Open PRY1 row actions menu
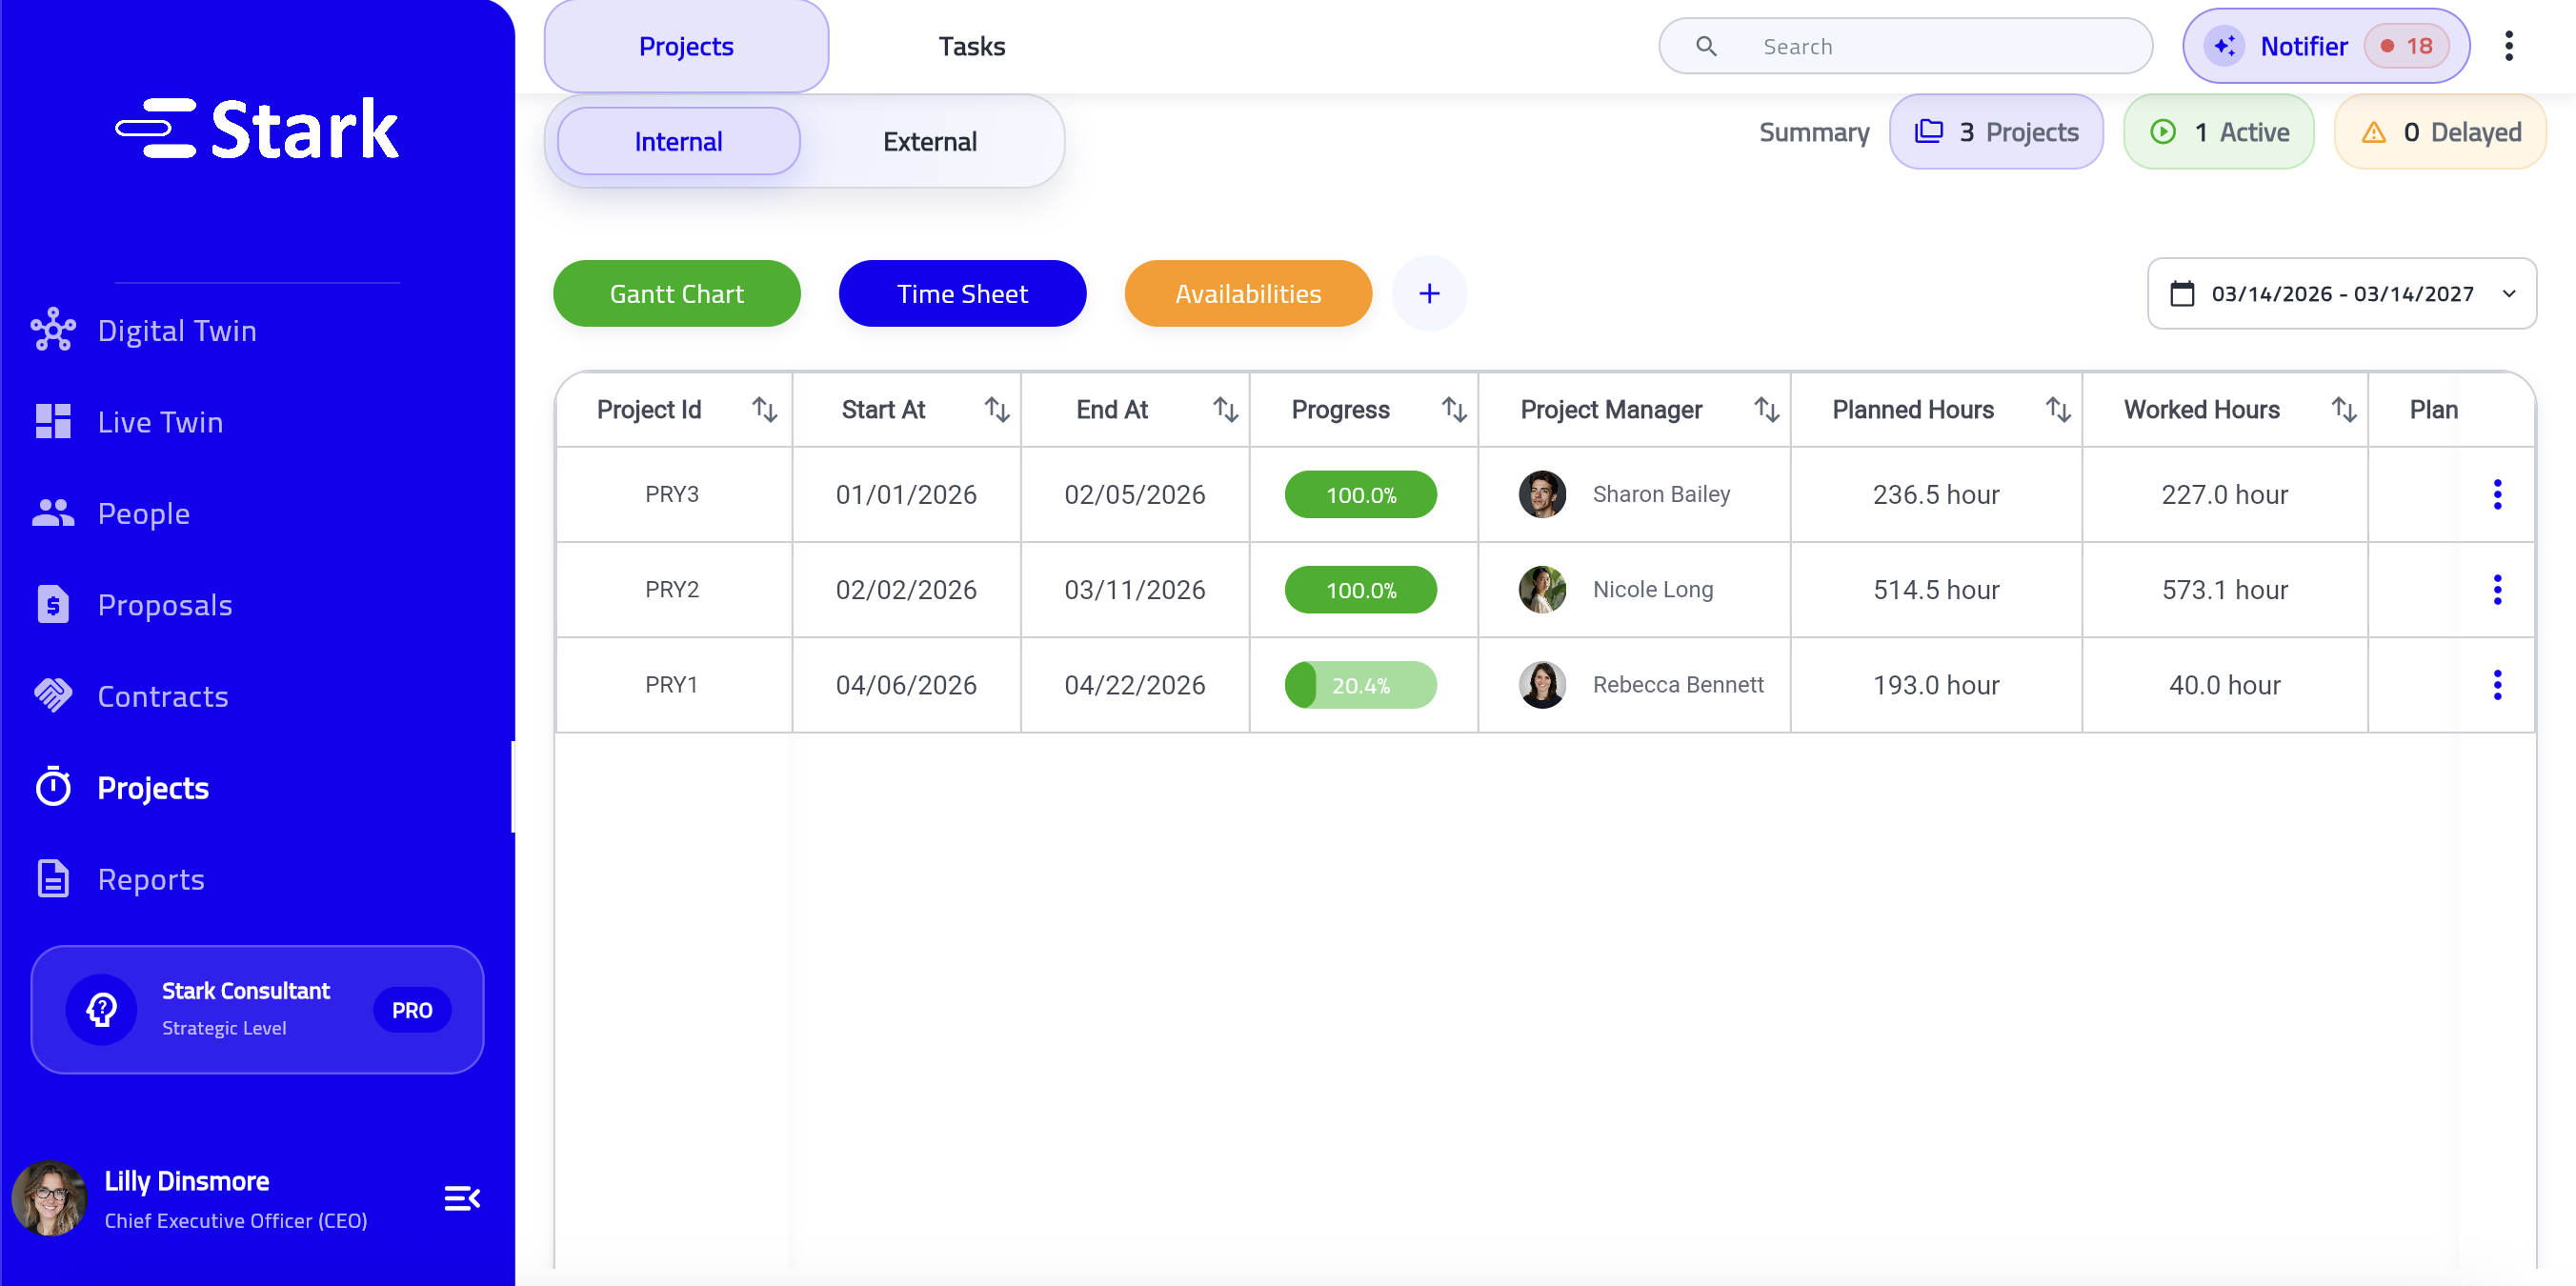 [2496, 685]
